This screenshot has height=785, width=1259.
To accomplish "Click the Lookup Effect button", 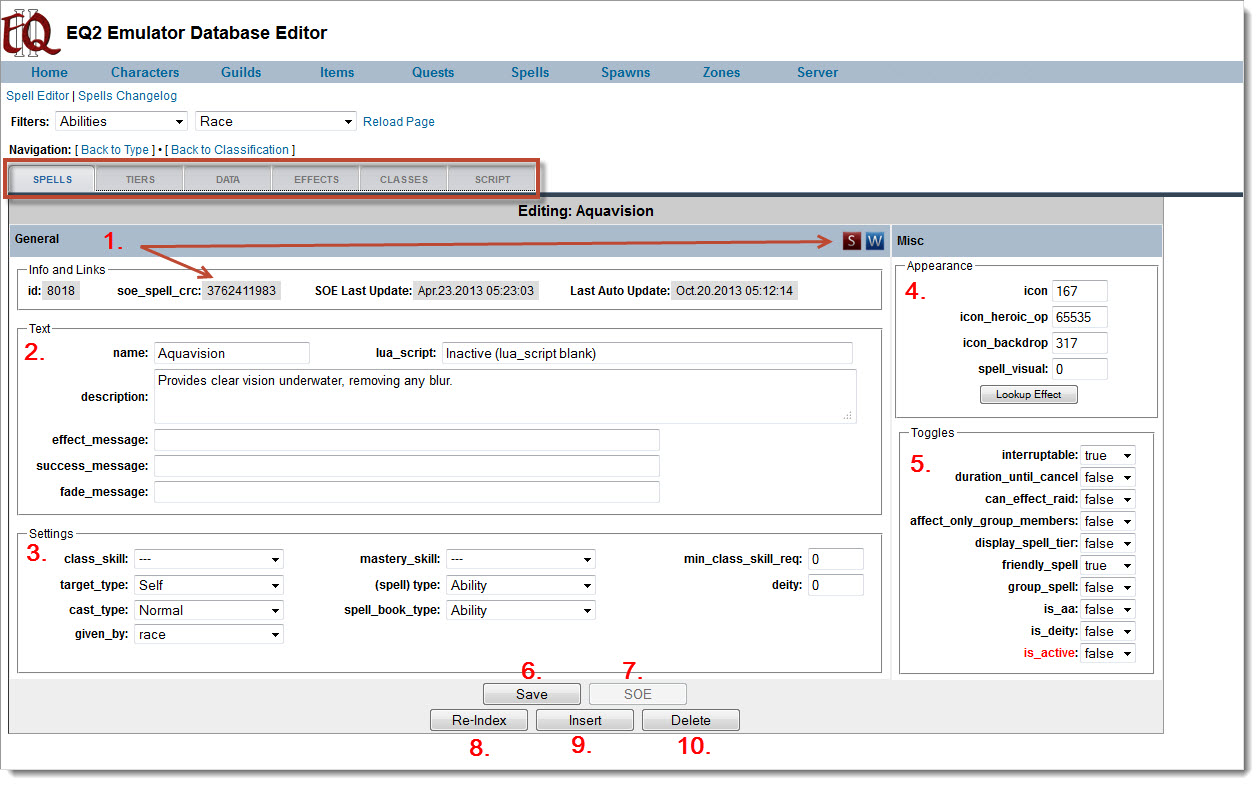I will [1028, 395].
